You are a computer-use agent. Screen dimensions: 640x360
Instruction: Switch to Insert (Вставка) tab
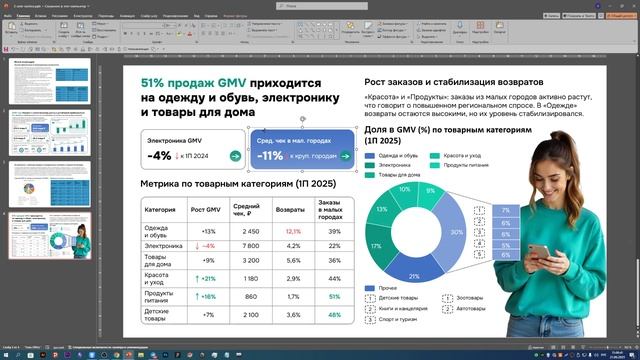click(40, 16)
